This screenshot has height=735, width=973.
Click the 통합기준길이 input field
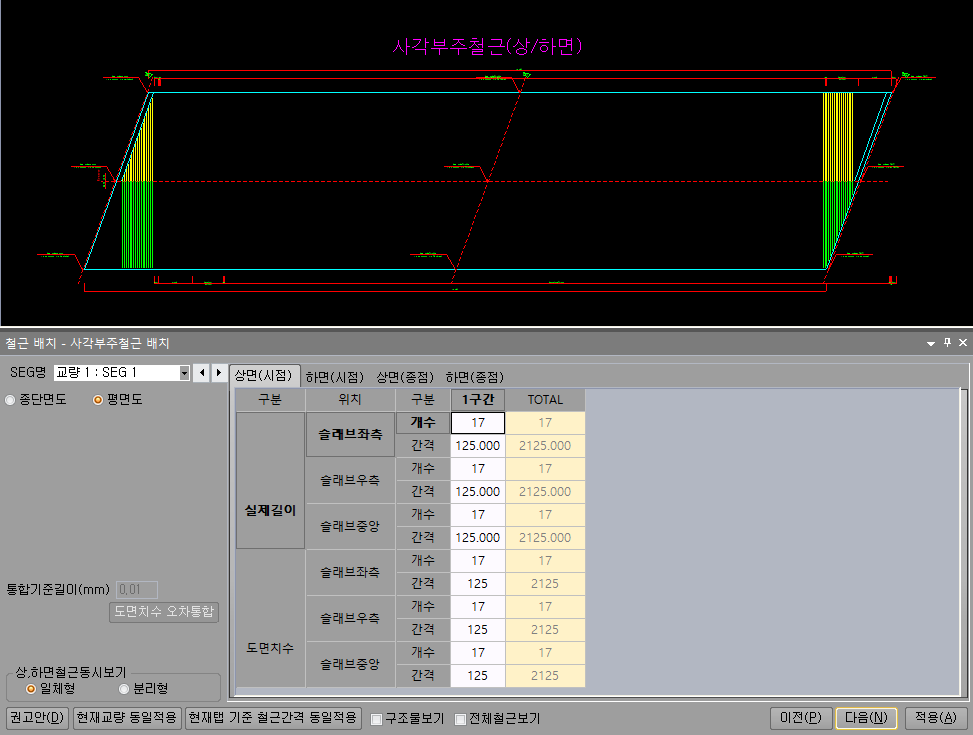[x=137, y=590]
